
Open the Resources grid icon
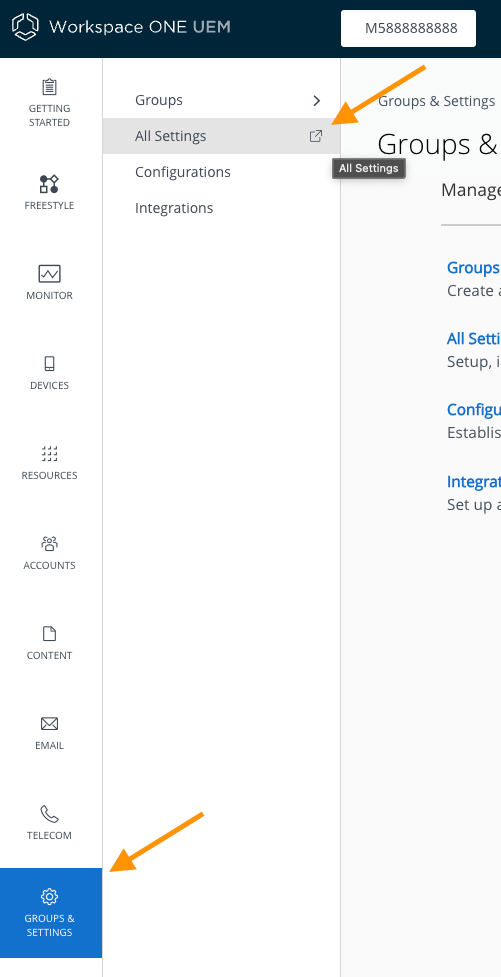(49, 454)
